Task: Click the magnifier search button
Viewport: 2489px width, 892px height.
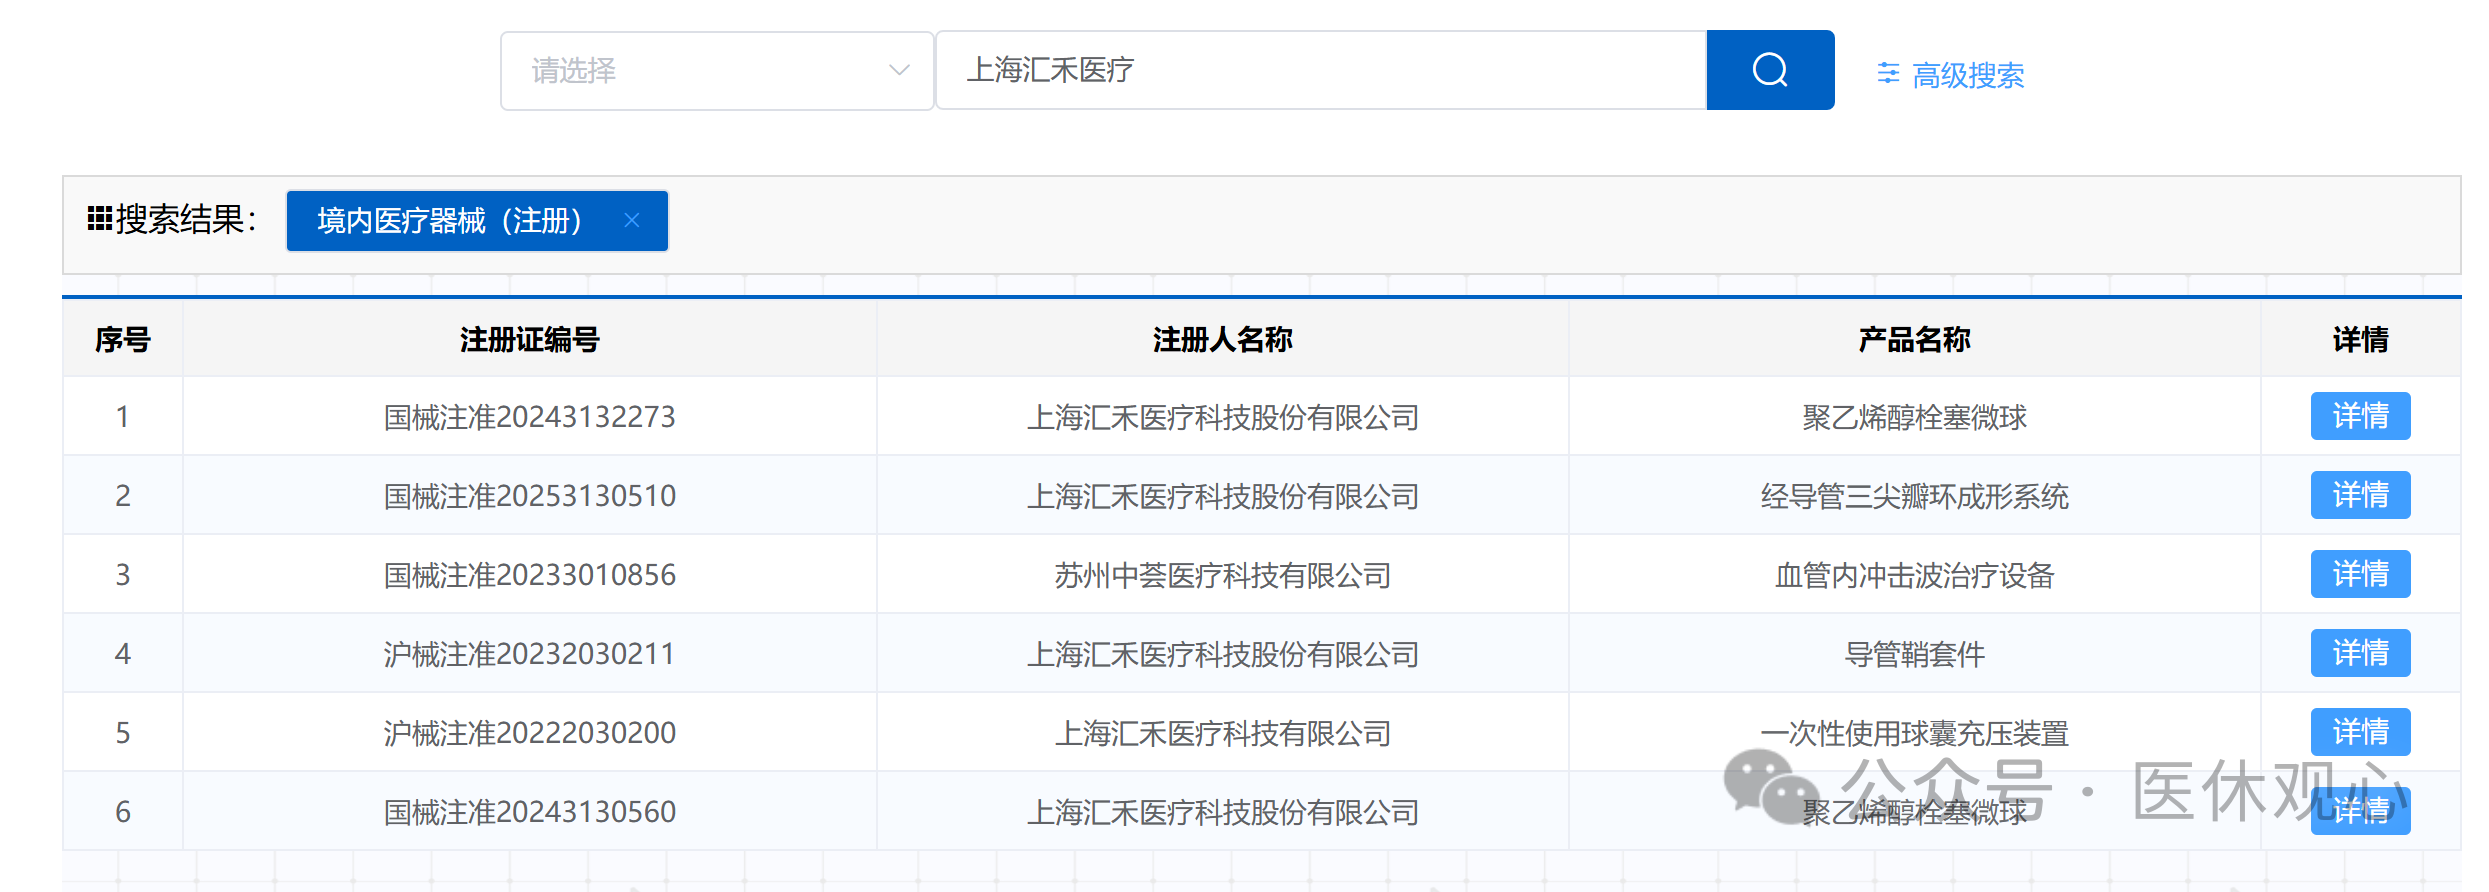Action: tap(1769, 70)
